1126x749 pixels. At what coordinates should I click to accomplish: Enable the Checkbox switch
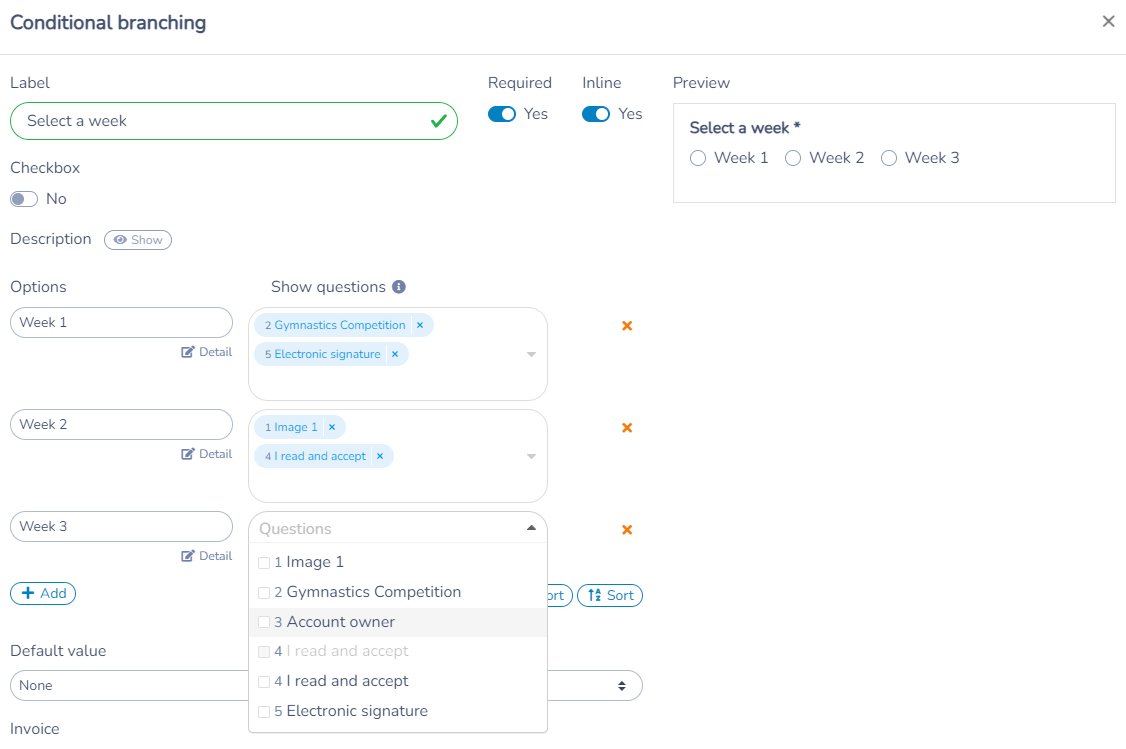(x=24, y=199)
